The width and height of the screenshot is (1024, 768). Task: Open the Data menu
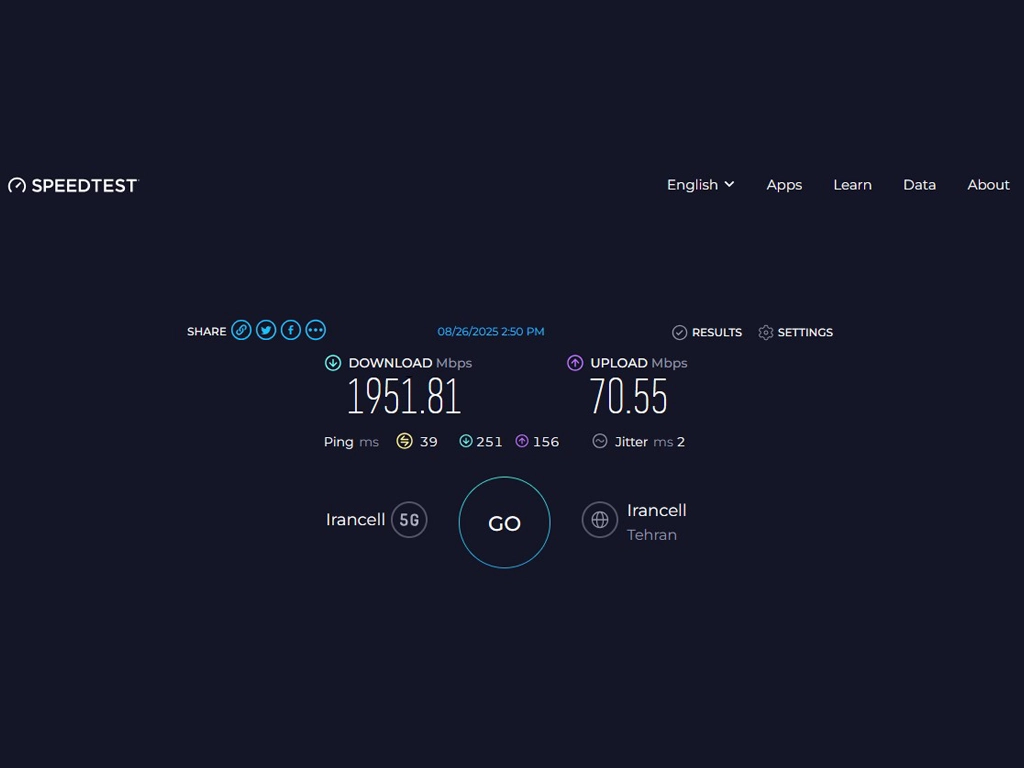tap(919, 185)
